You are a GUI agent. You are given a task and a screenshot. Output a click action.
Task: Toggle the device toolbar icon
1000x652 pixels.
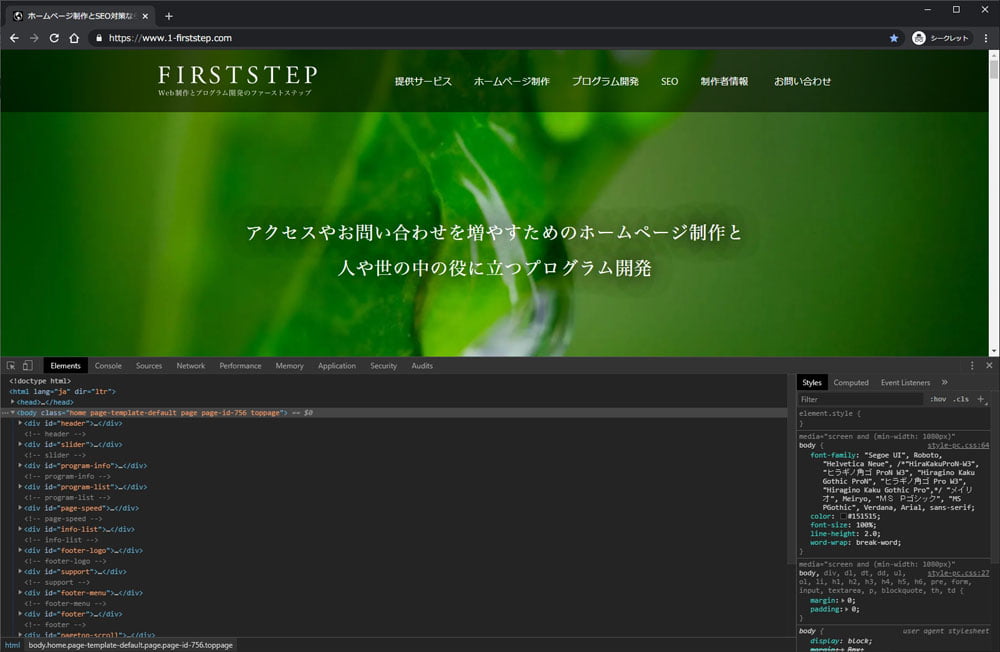tap(27, 366)
